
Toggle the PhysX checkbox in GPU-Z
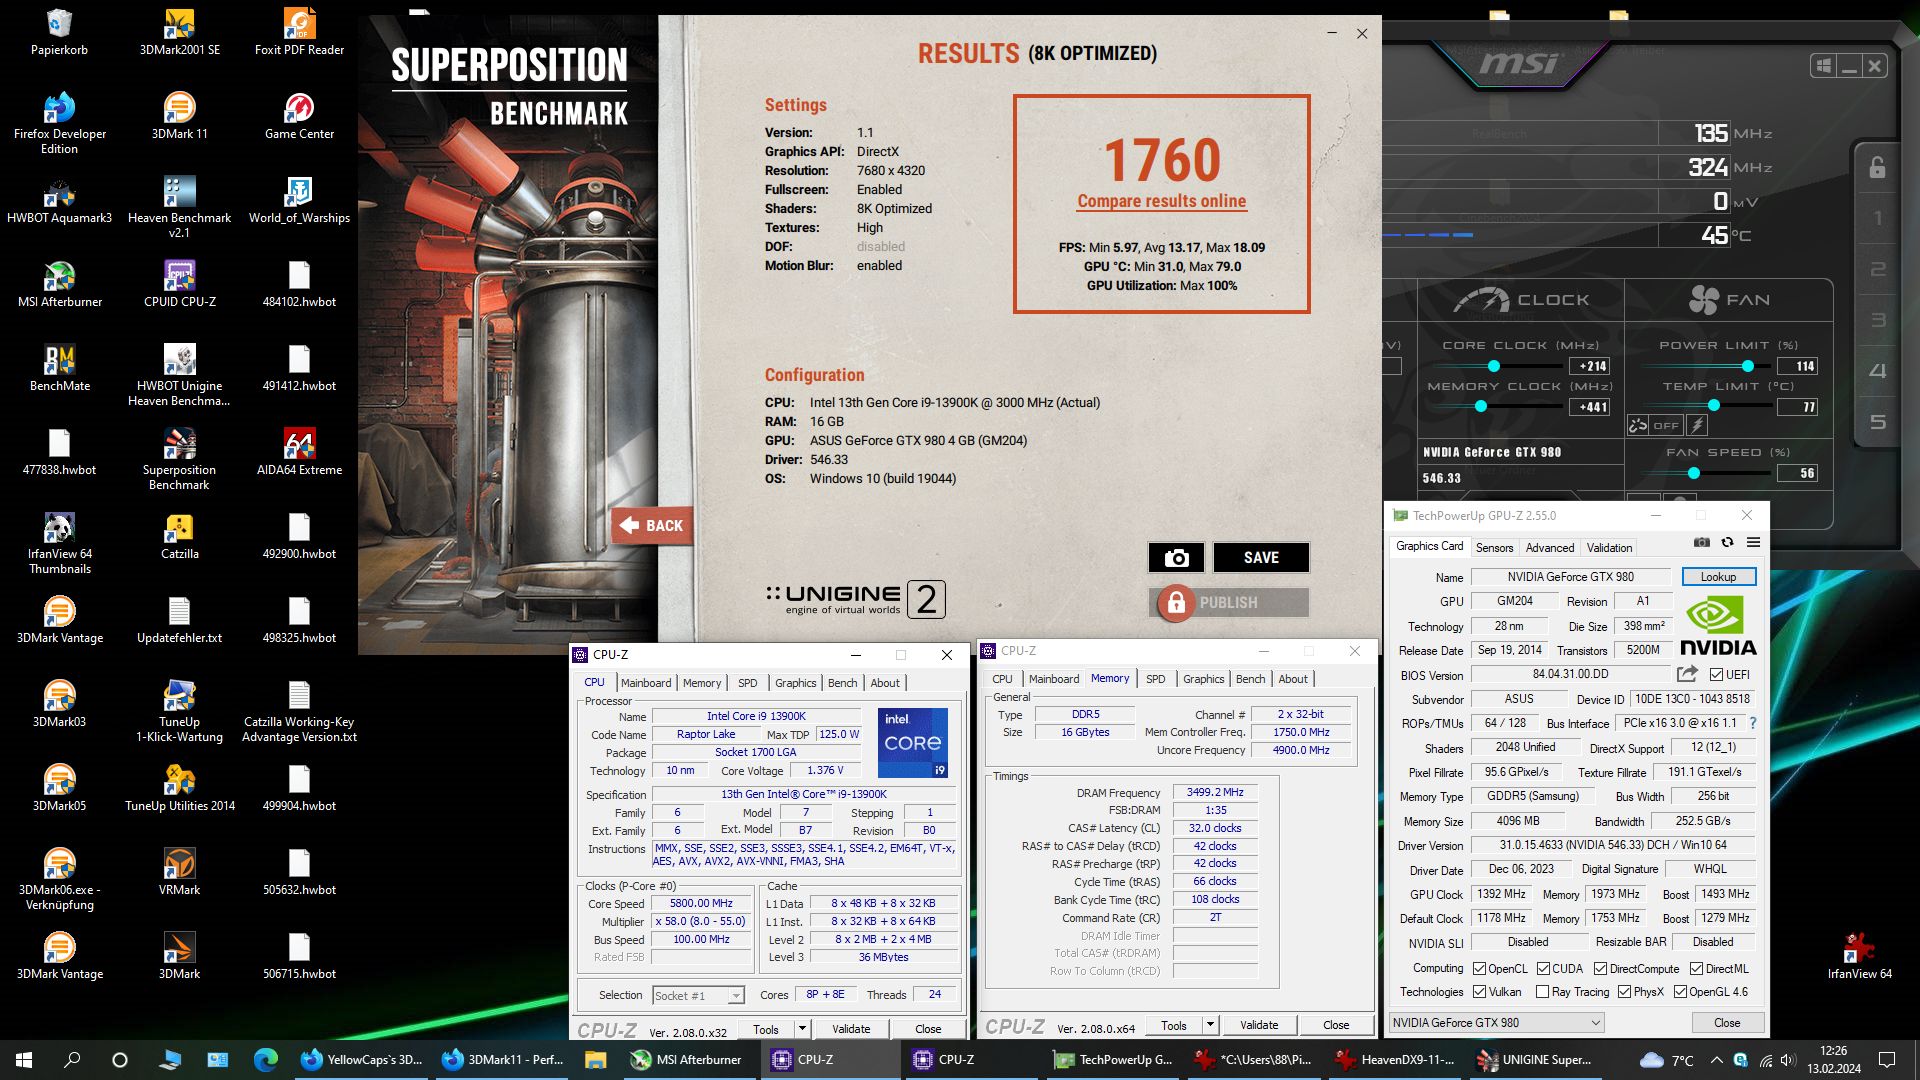point(1624,992)
